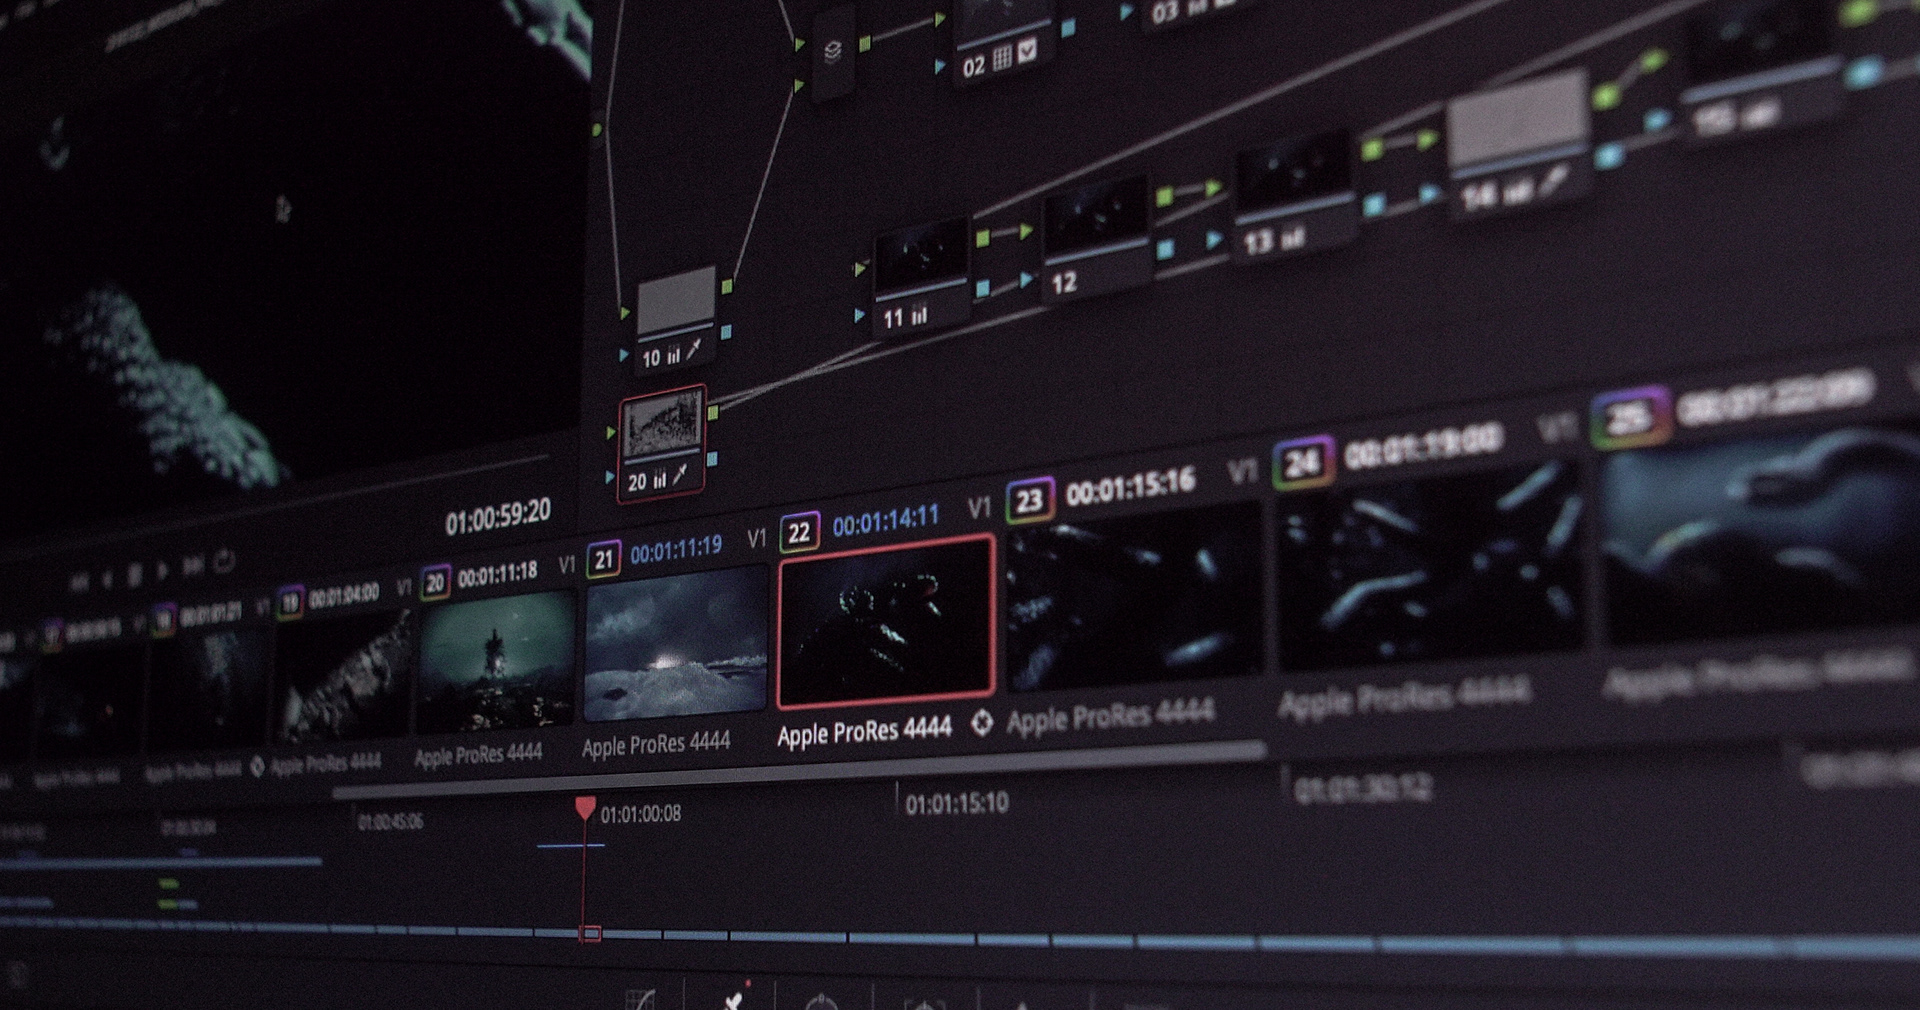Open the Curves palette icon at the bottom
Screen dimensions: 1920x1010
641,999
